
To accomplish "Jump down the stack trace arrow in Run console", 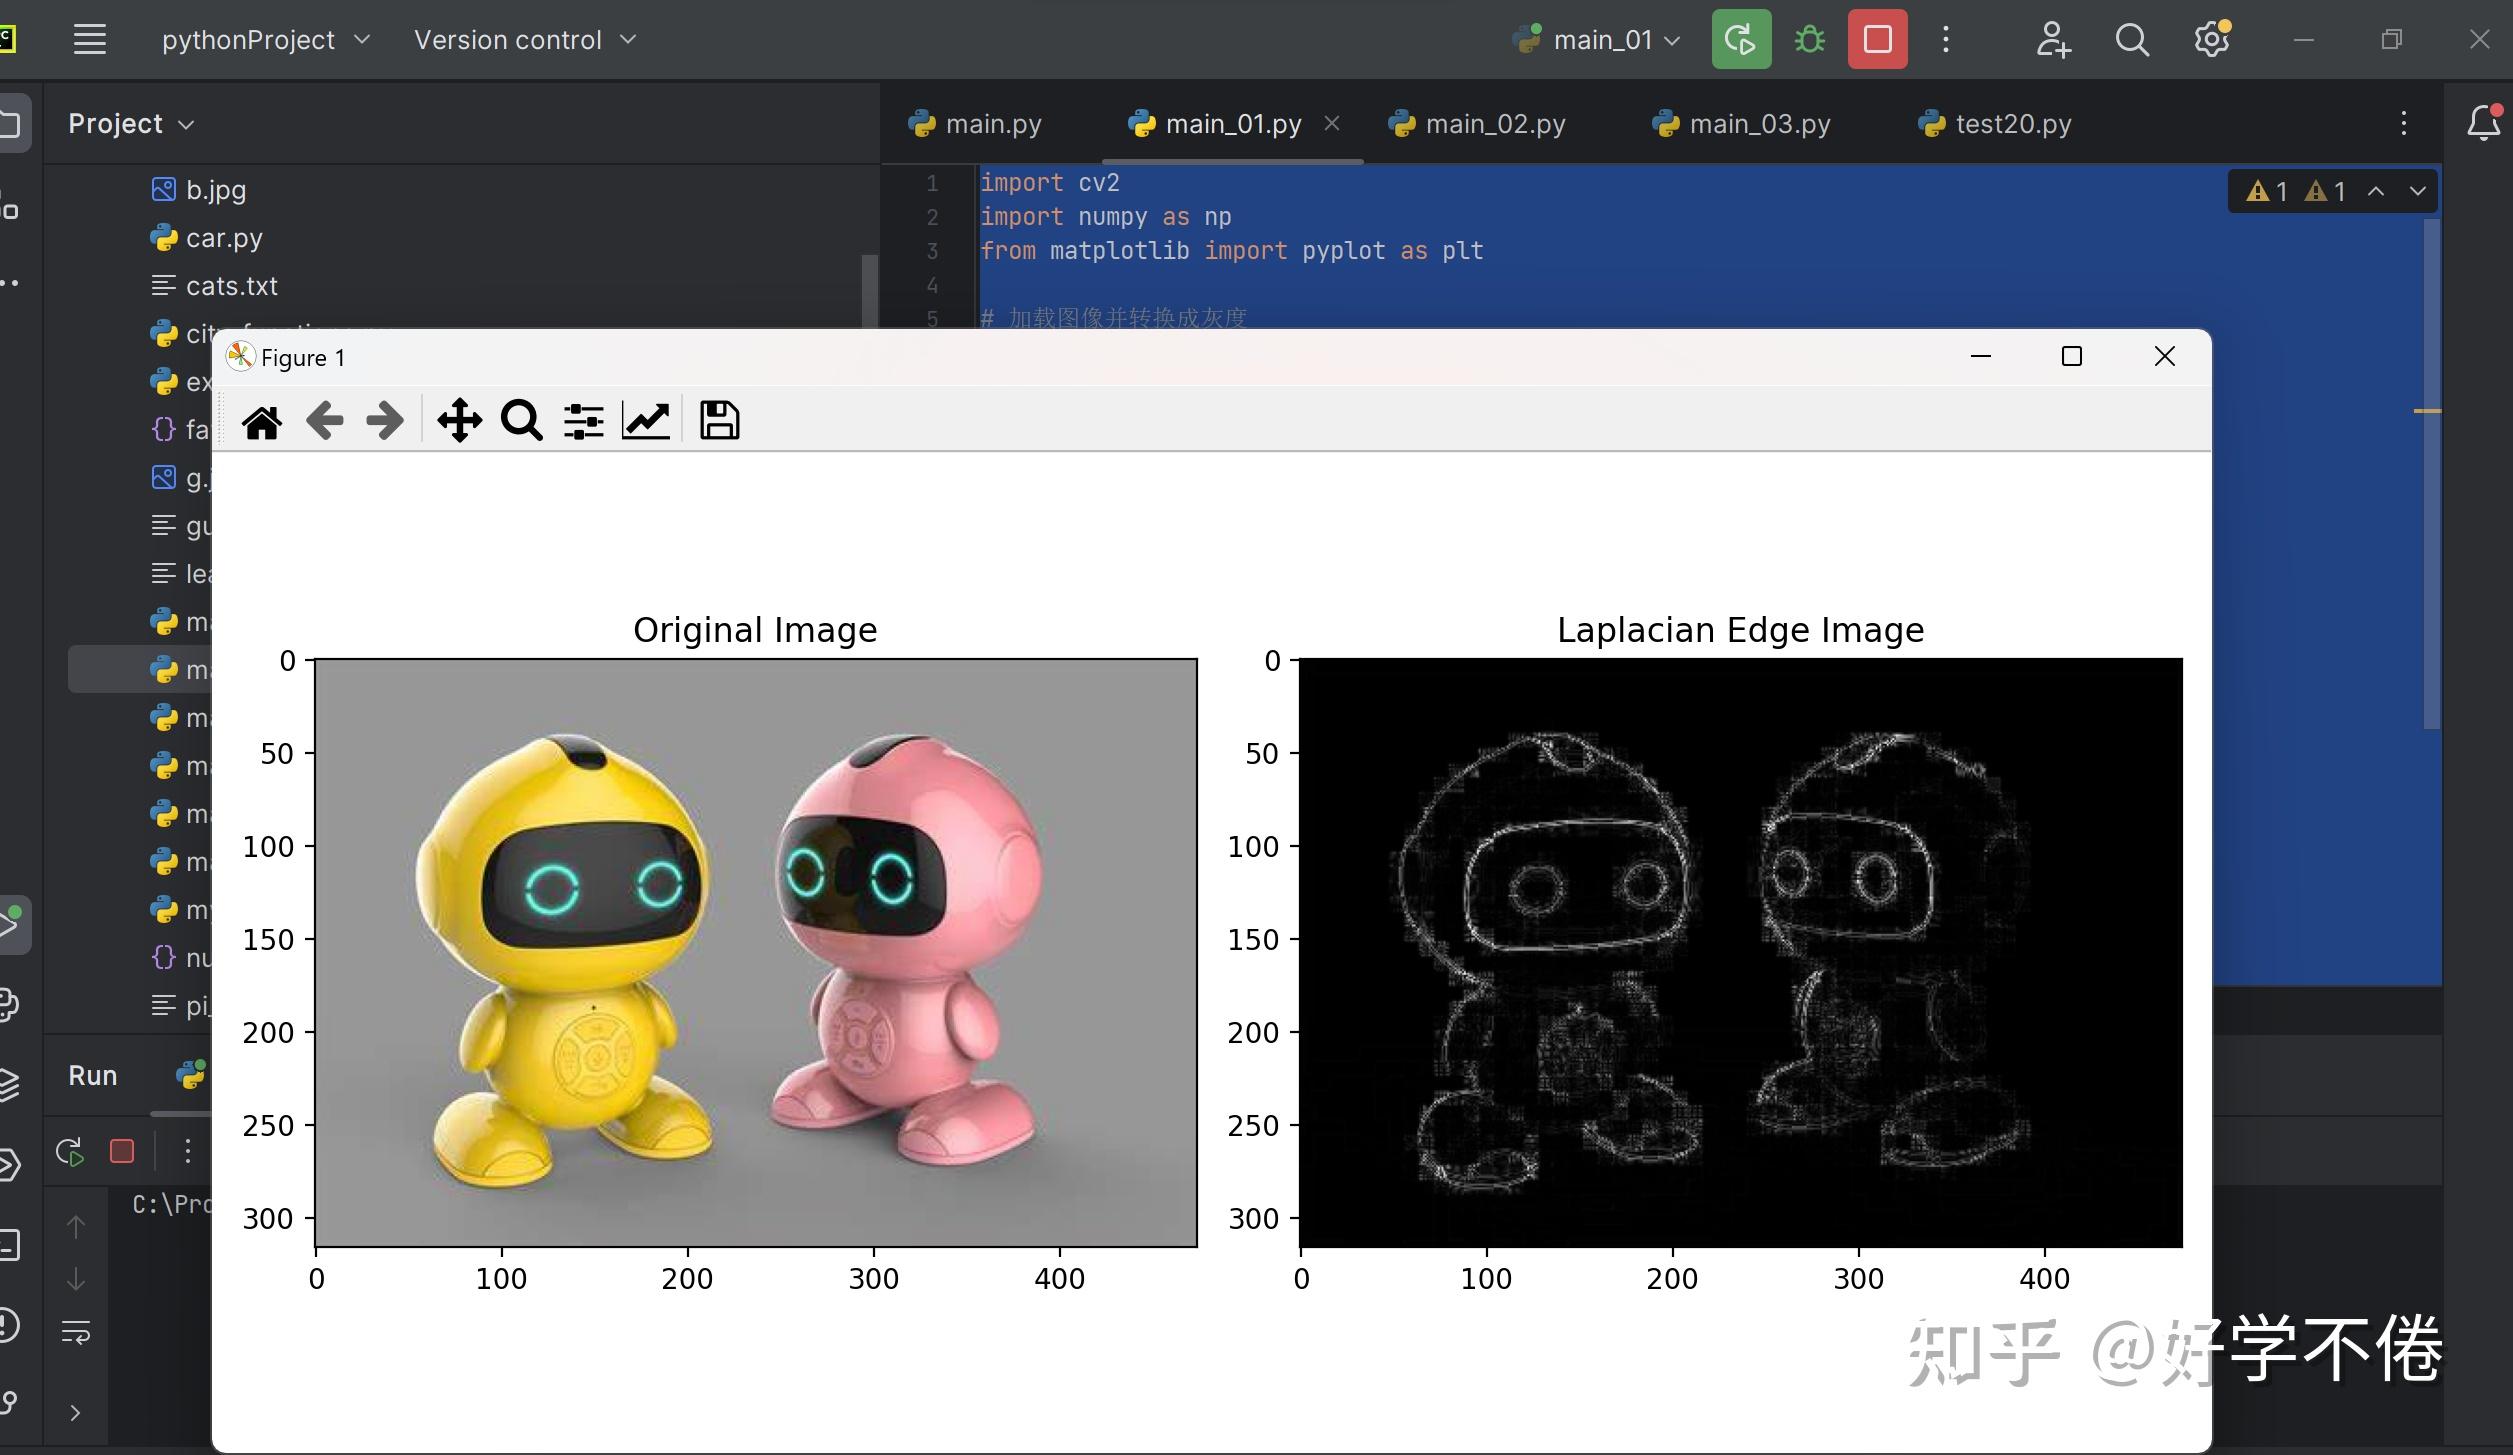I will point(76,1279).
